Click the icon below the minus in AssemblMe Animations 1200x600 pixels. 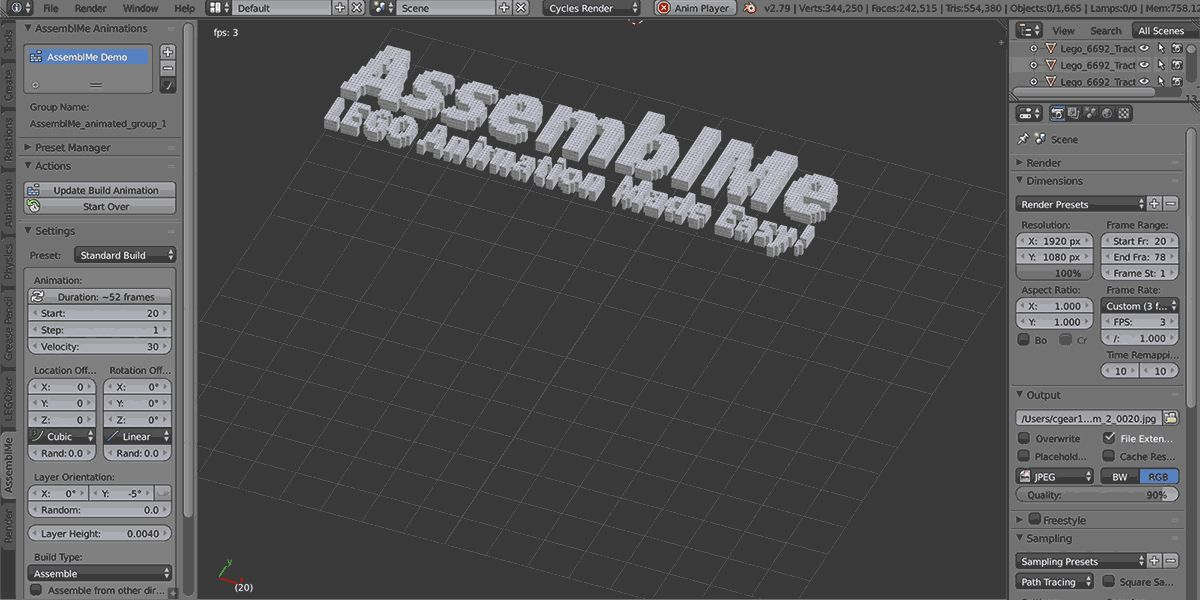pos(167,85)
